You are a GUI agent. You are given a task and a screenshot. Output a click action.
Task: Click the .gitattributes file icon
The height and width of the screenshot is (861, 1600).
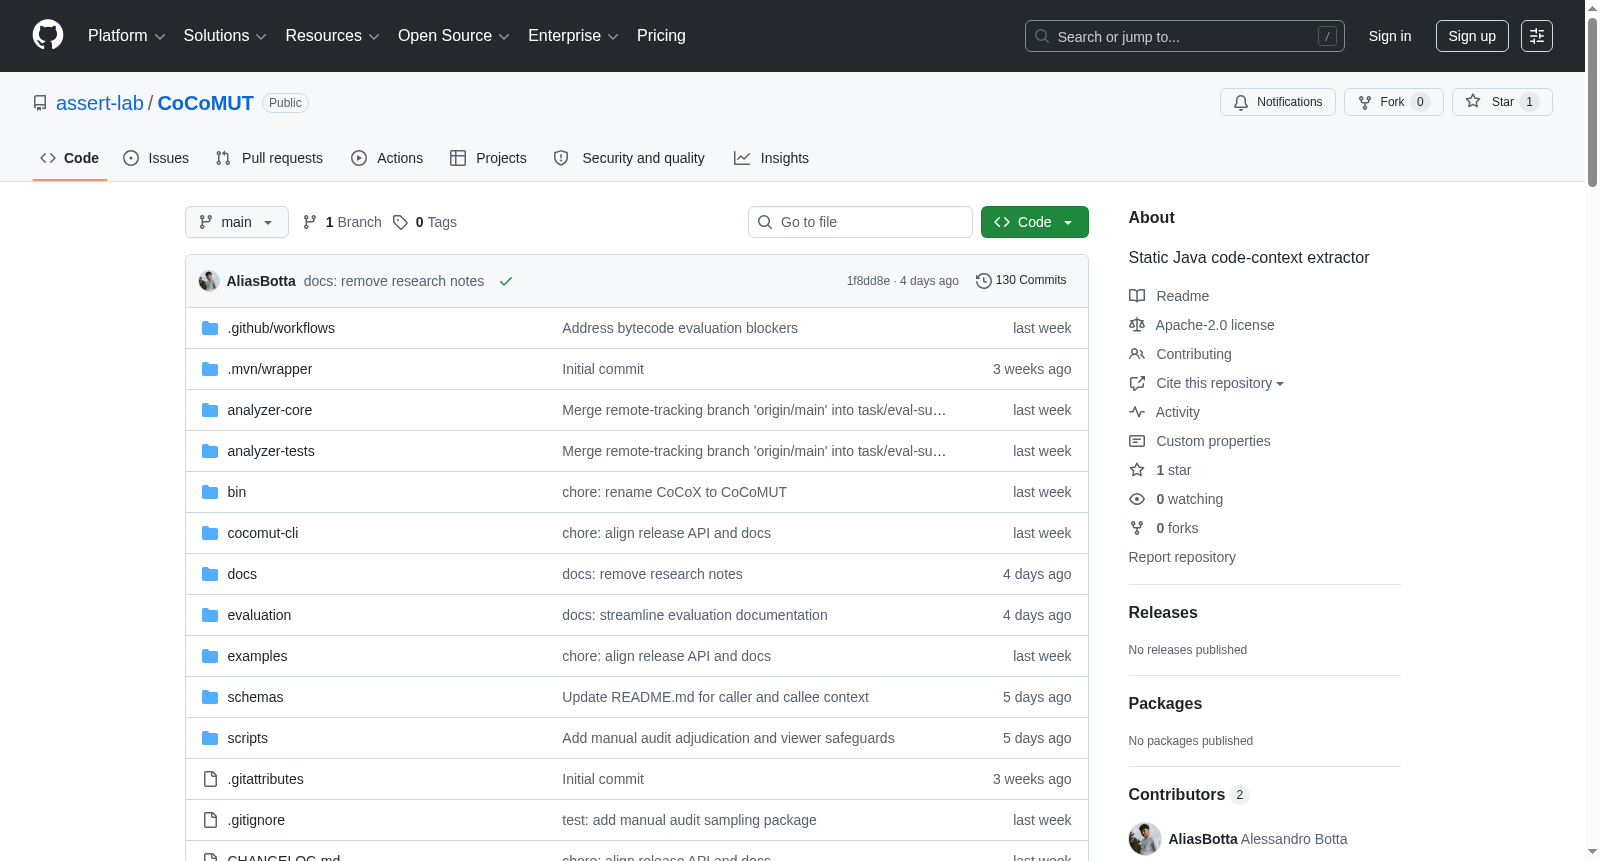click(x=210, y=779)
